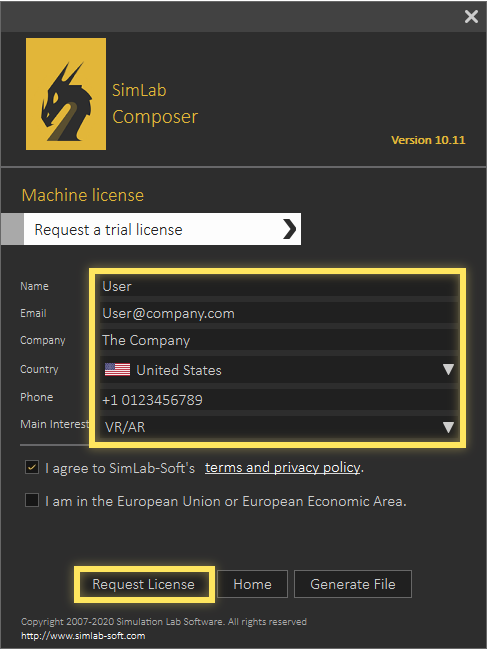Click the SimLab Composer dragon logo
Image resolution: width=488 pixels, height=649 pixels.
pyautogui.click(x=66, y=94)
